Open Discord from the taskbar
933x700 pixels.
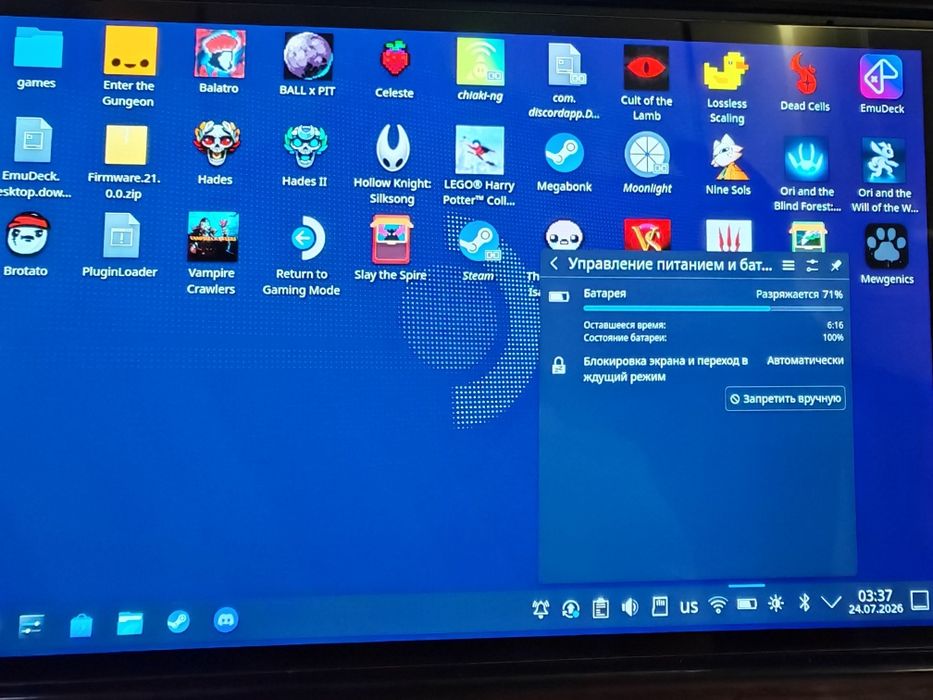click(x=226, y=620)
